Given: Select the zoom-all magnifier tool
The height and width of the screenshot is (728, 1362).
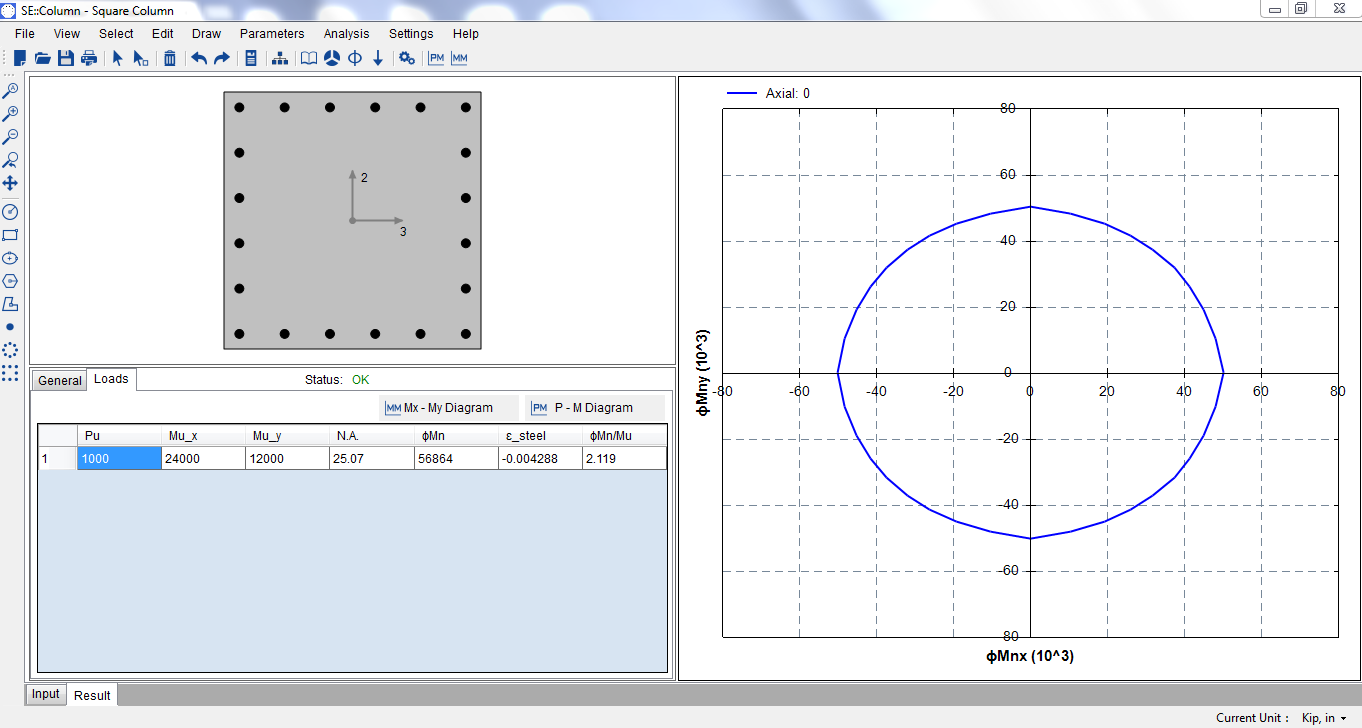Looking at the screenshot, I should (10, 90).
